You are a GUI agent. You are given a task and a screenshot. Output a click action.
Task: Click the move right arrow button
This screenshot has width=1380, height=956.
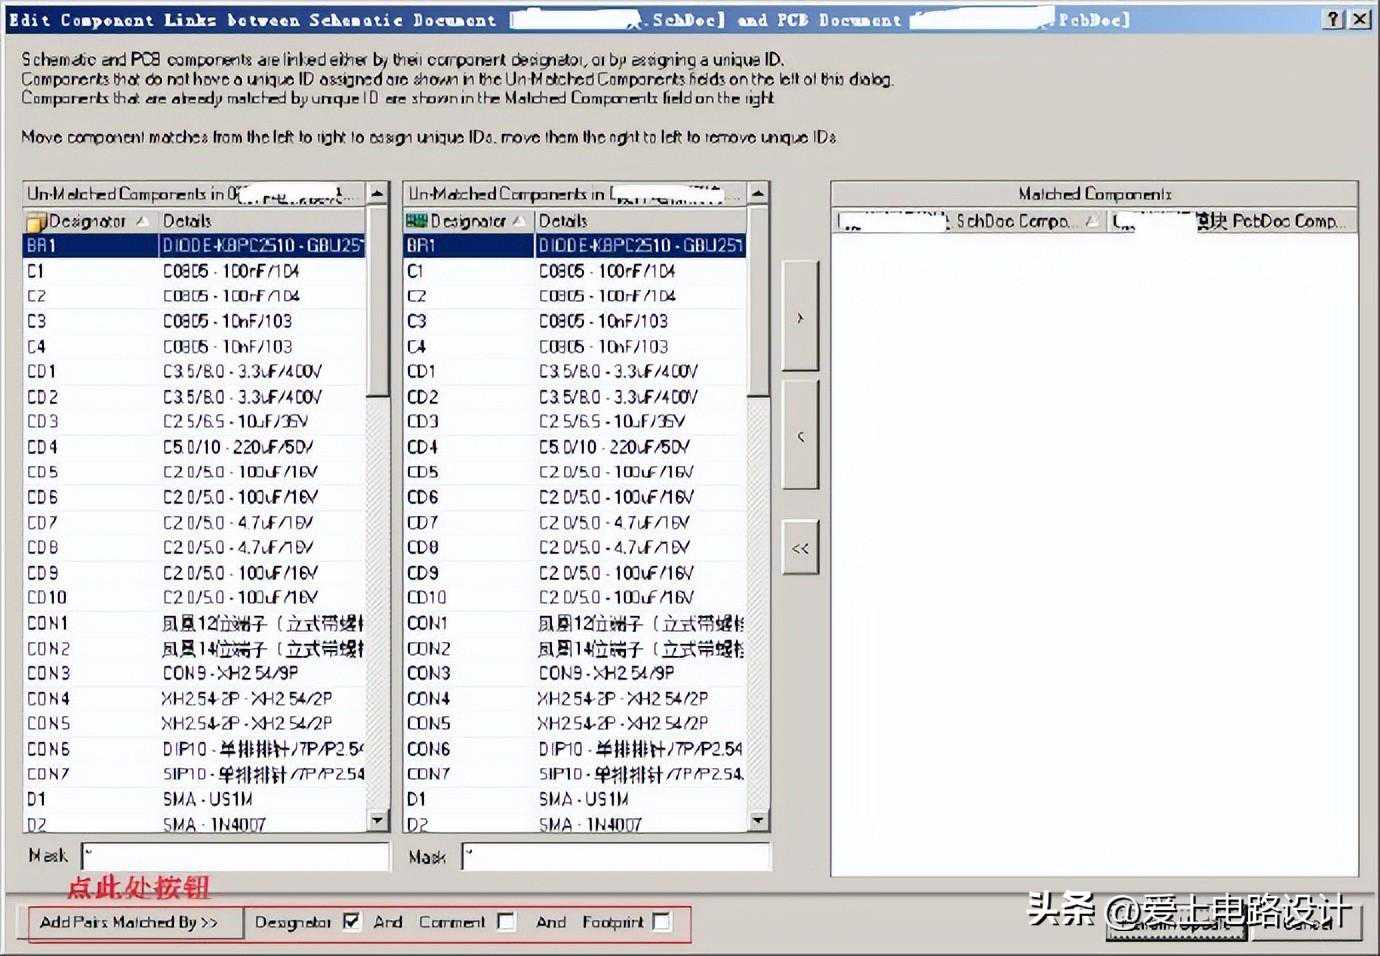pos(800,317)
